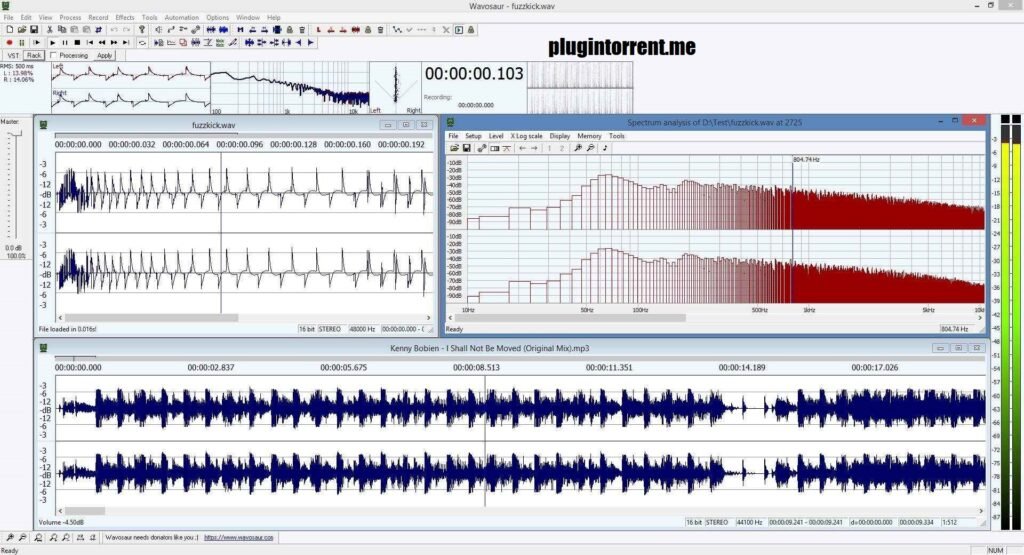Open the Effects menu
1024x555 pixels.
(125, 18)
